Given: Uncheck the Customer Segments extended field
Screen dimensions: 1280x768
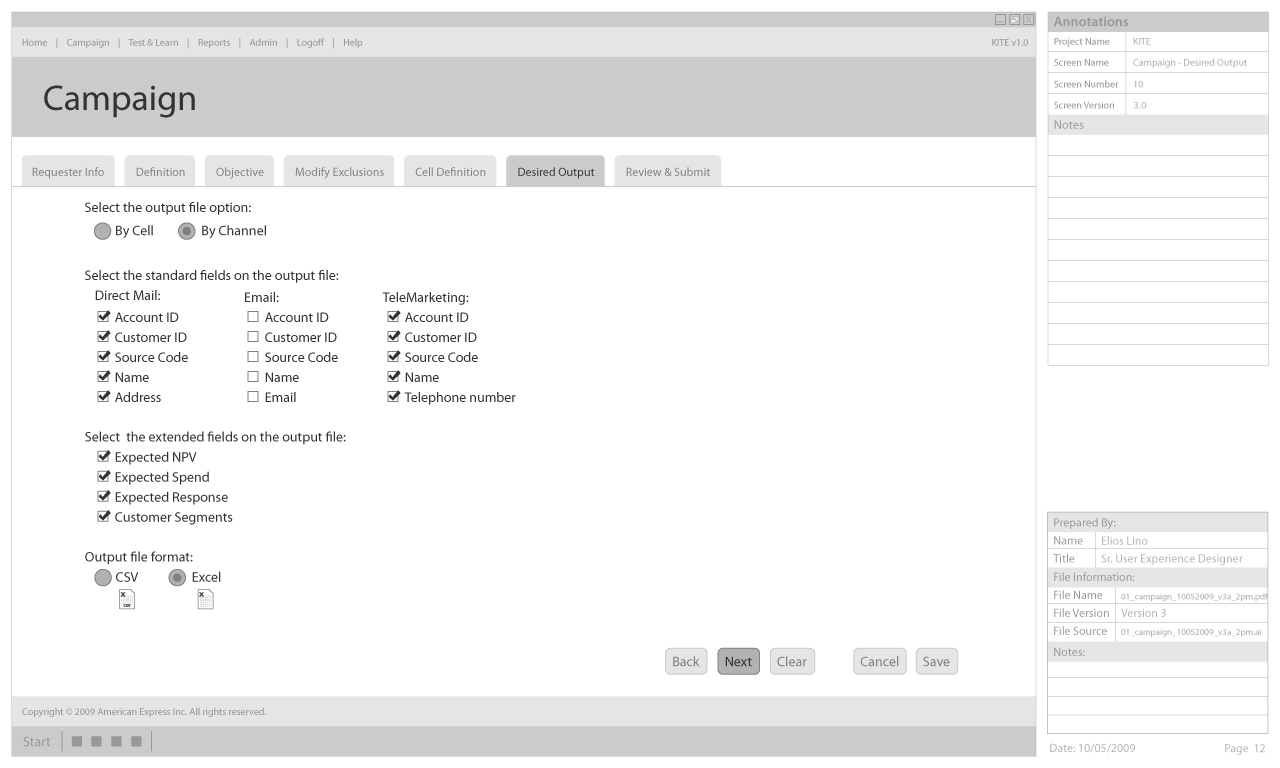Looking at the screenshot, I should [x=103, y=517].
